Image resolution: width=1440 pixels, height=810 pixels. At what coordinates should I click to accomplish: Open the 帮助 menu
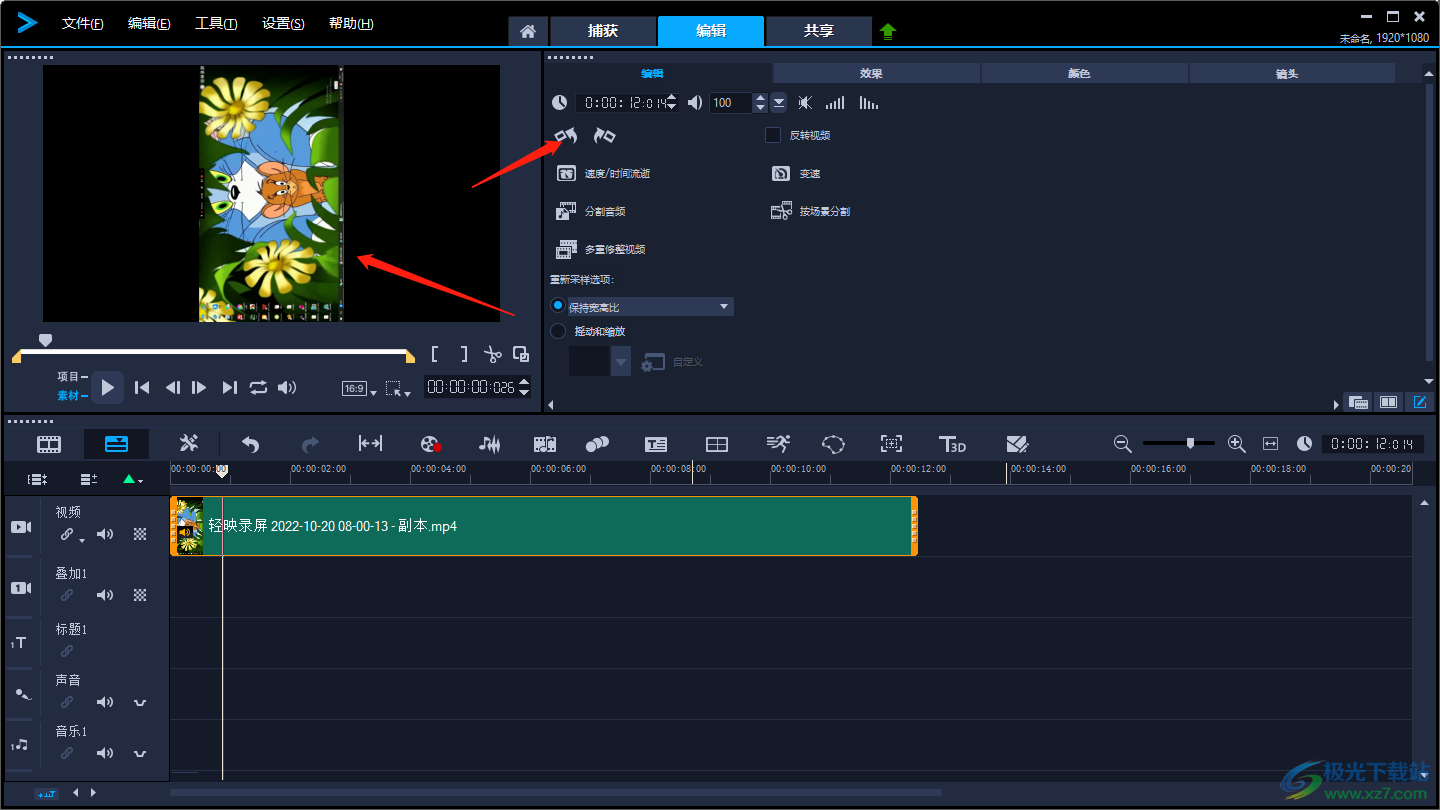click(351, 24)
